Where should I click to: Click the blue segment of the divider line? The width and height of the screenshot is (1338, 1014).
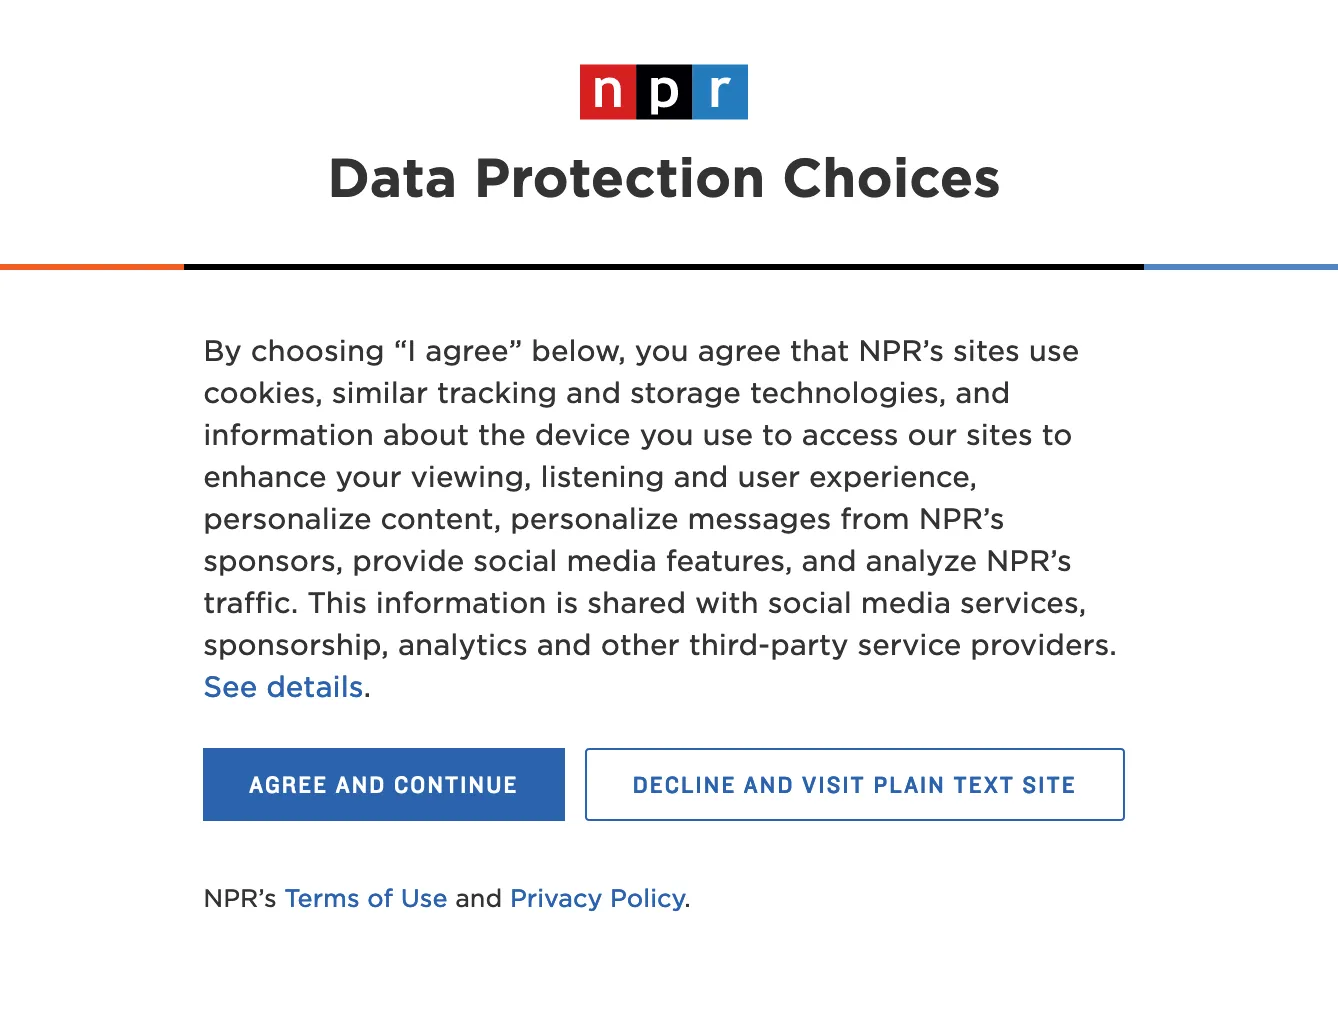[1240, 267]
